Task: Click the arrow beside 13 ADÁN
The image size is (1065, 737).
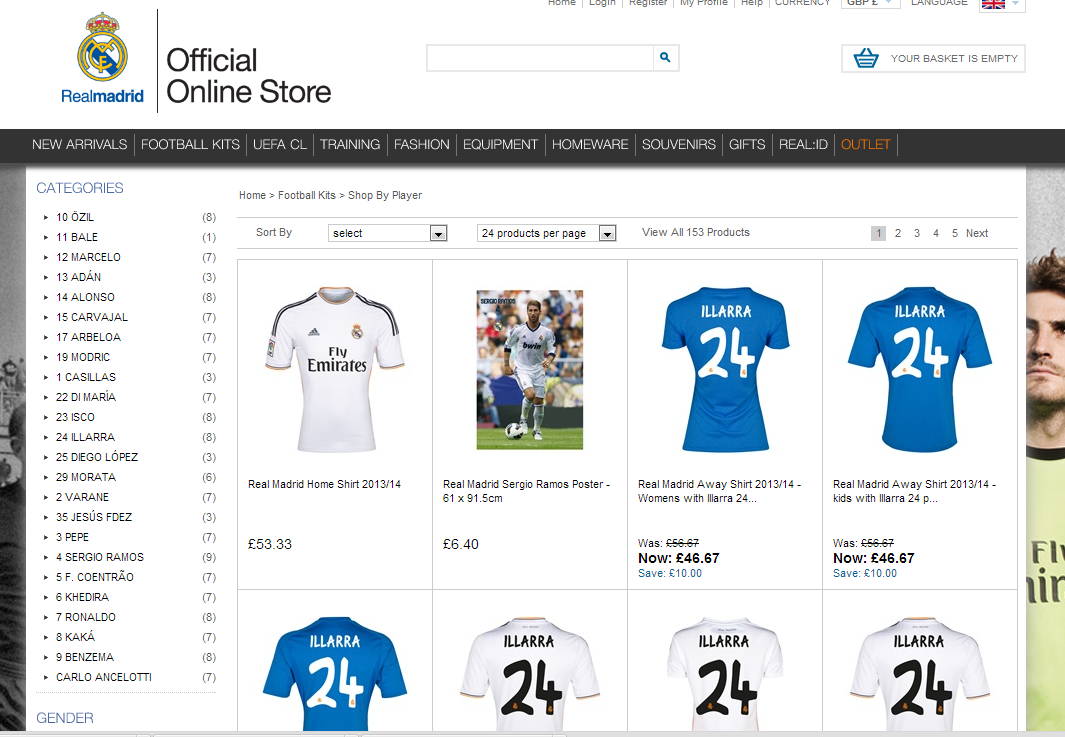Action: (46, 277)
